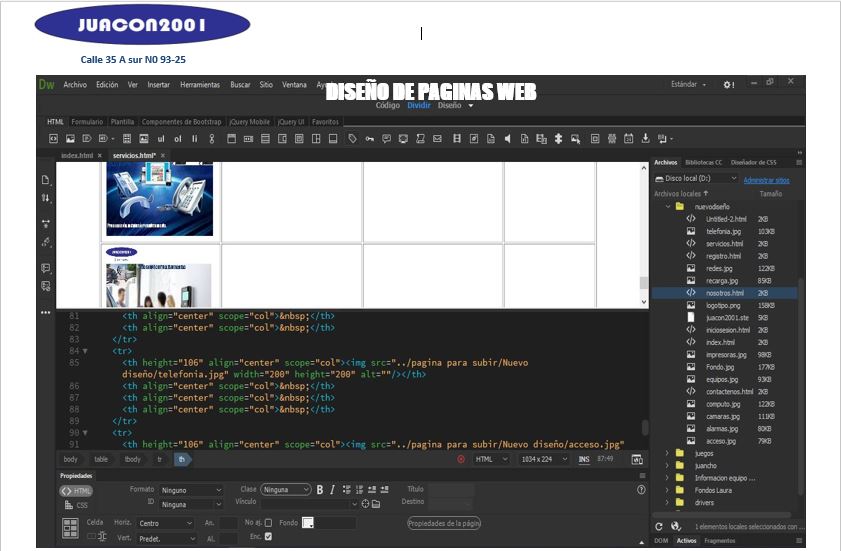Toggle the Enc. header checkbox
The height and width of the screenshot is (551, 841).
tap(268, 537)
